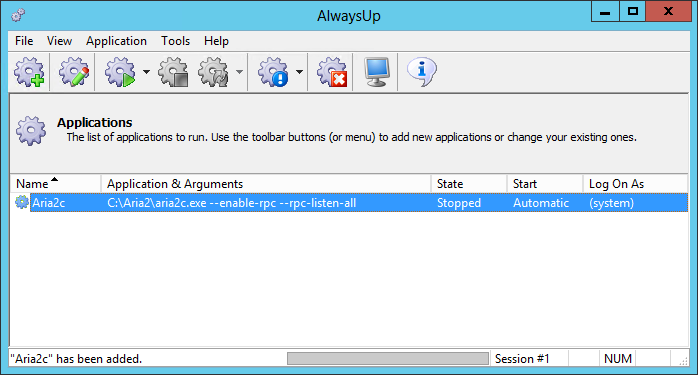Sort by Application & Arguments column header
The image size is (698, 375).
tap(266, 183)
